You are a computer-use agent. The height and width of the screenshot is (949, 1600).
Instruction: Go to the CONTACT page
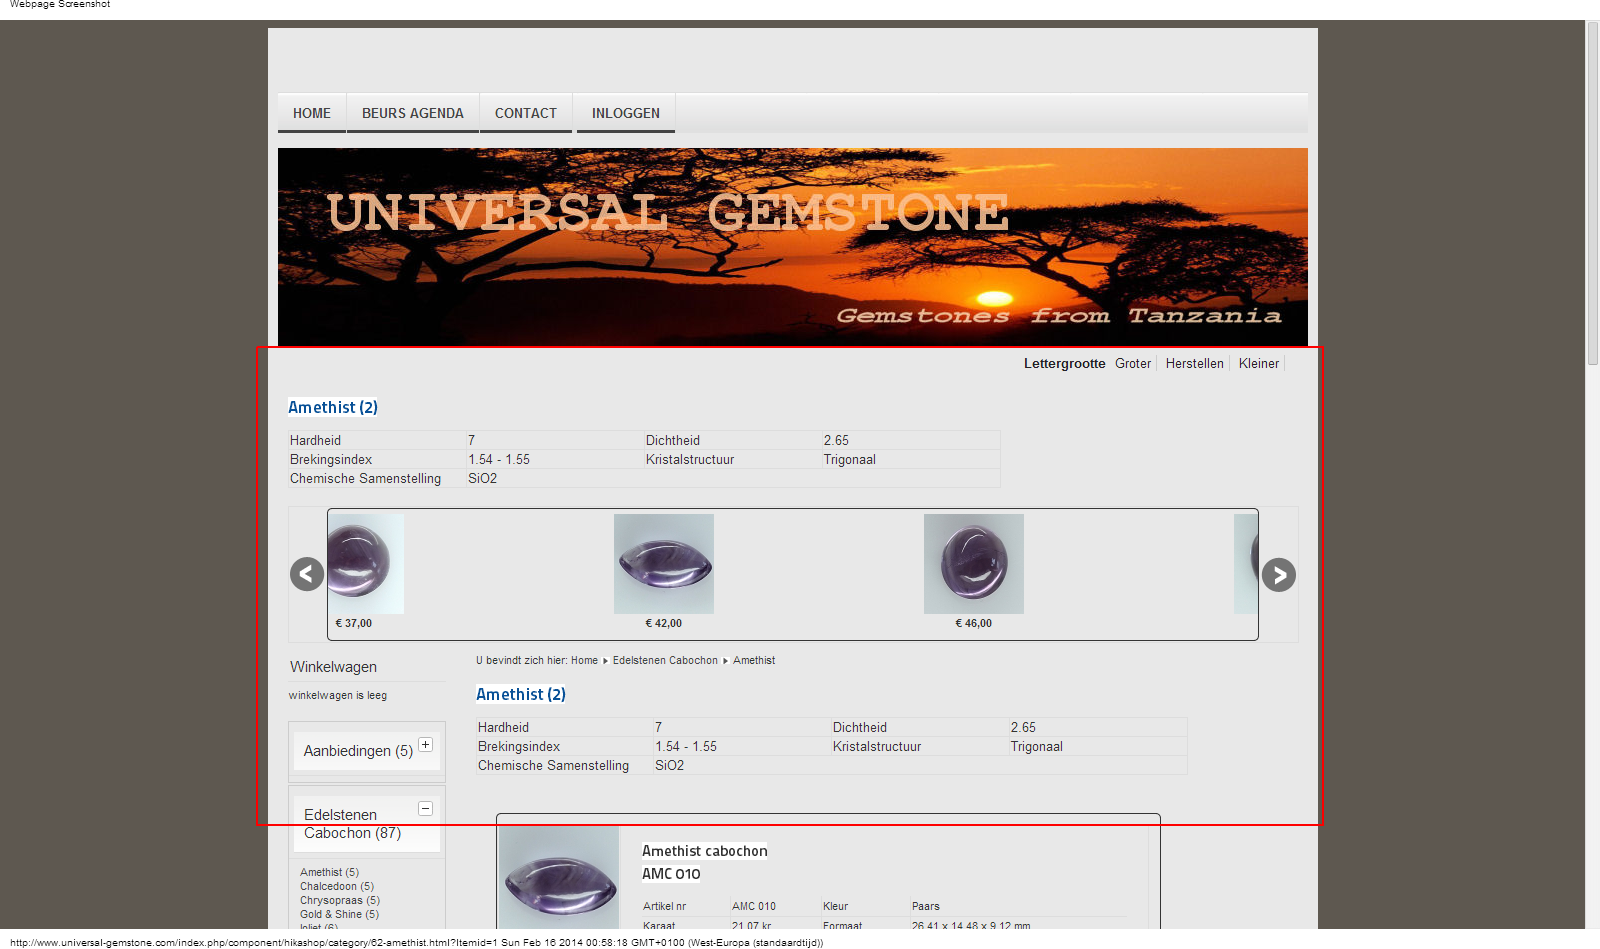pos(525,113)
